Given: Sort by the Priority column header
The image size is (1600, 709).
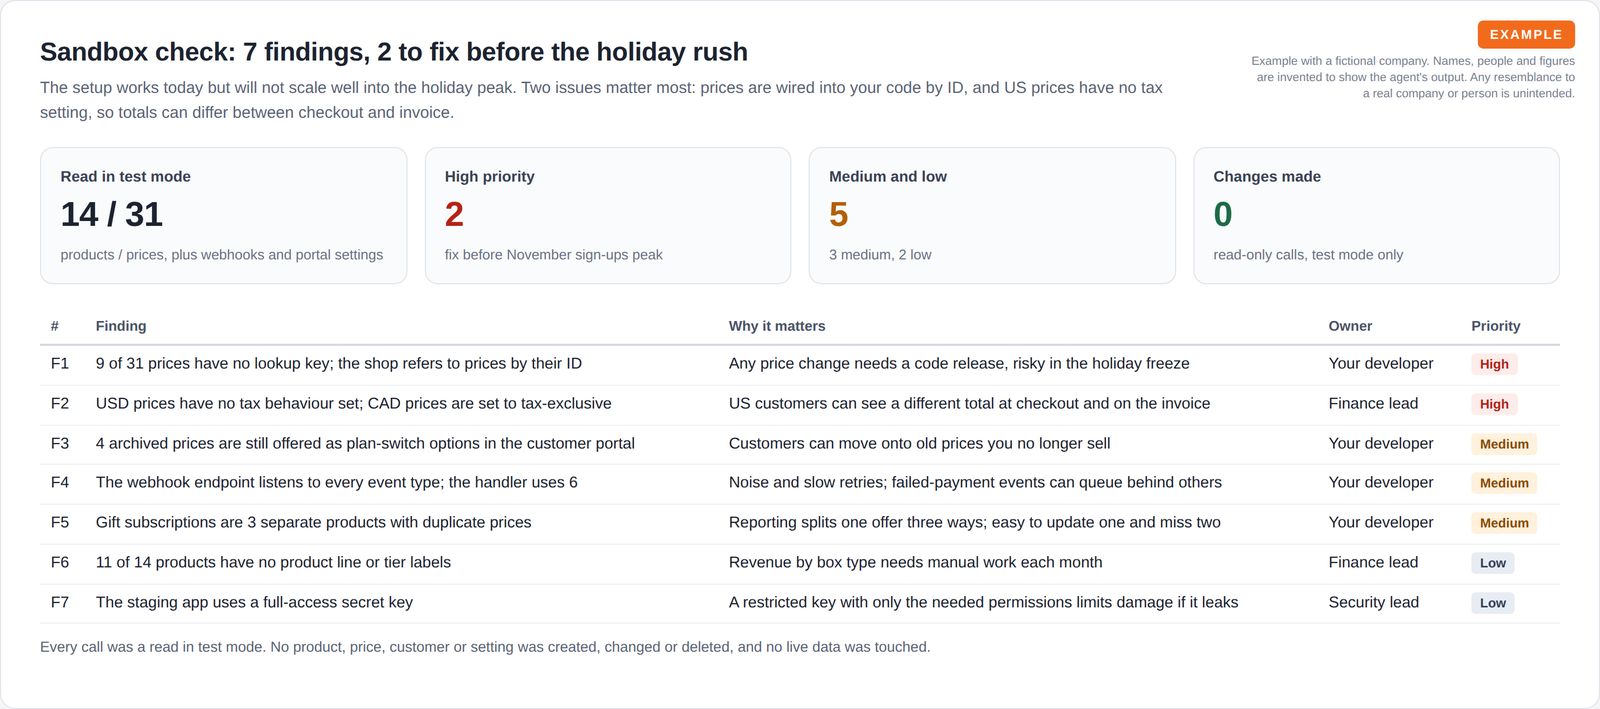Looking at the screenshot, I should tap(1495, 326).
